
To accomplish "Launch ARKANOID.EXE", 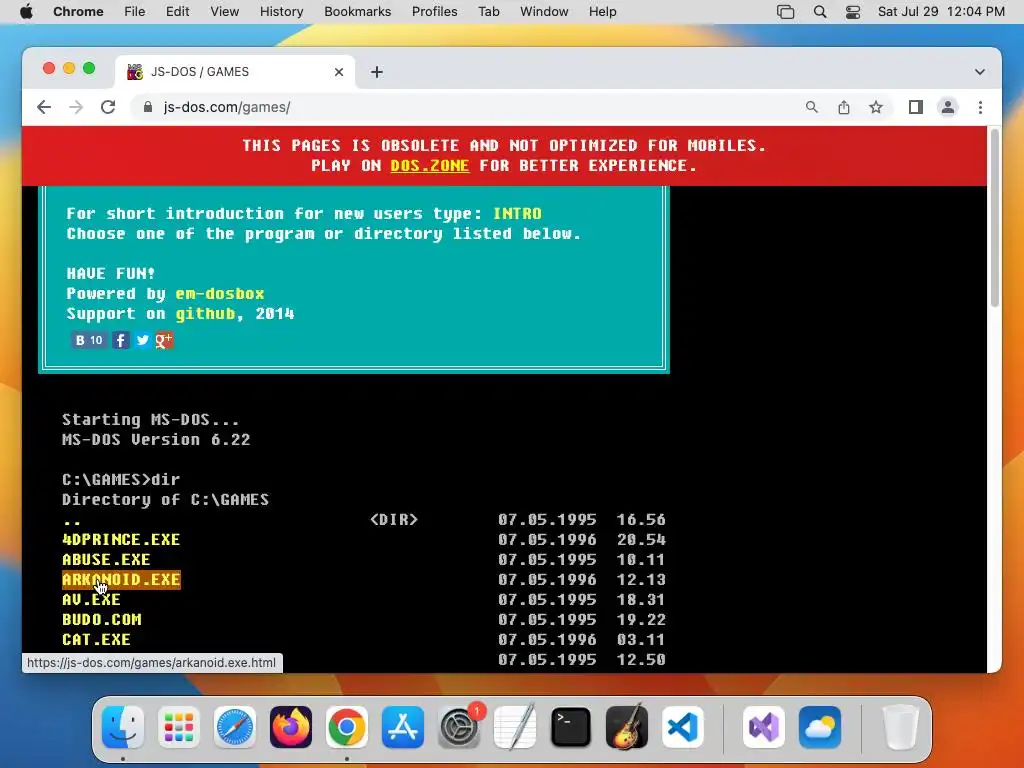I will [x=121, y=580].
